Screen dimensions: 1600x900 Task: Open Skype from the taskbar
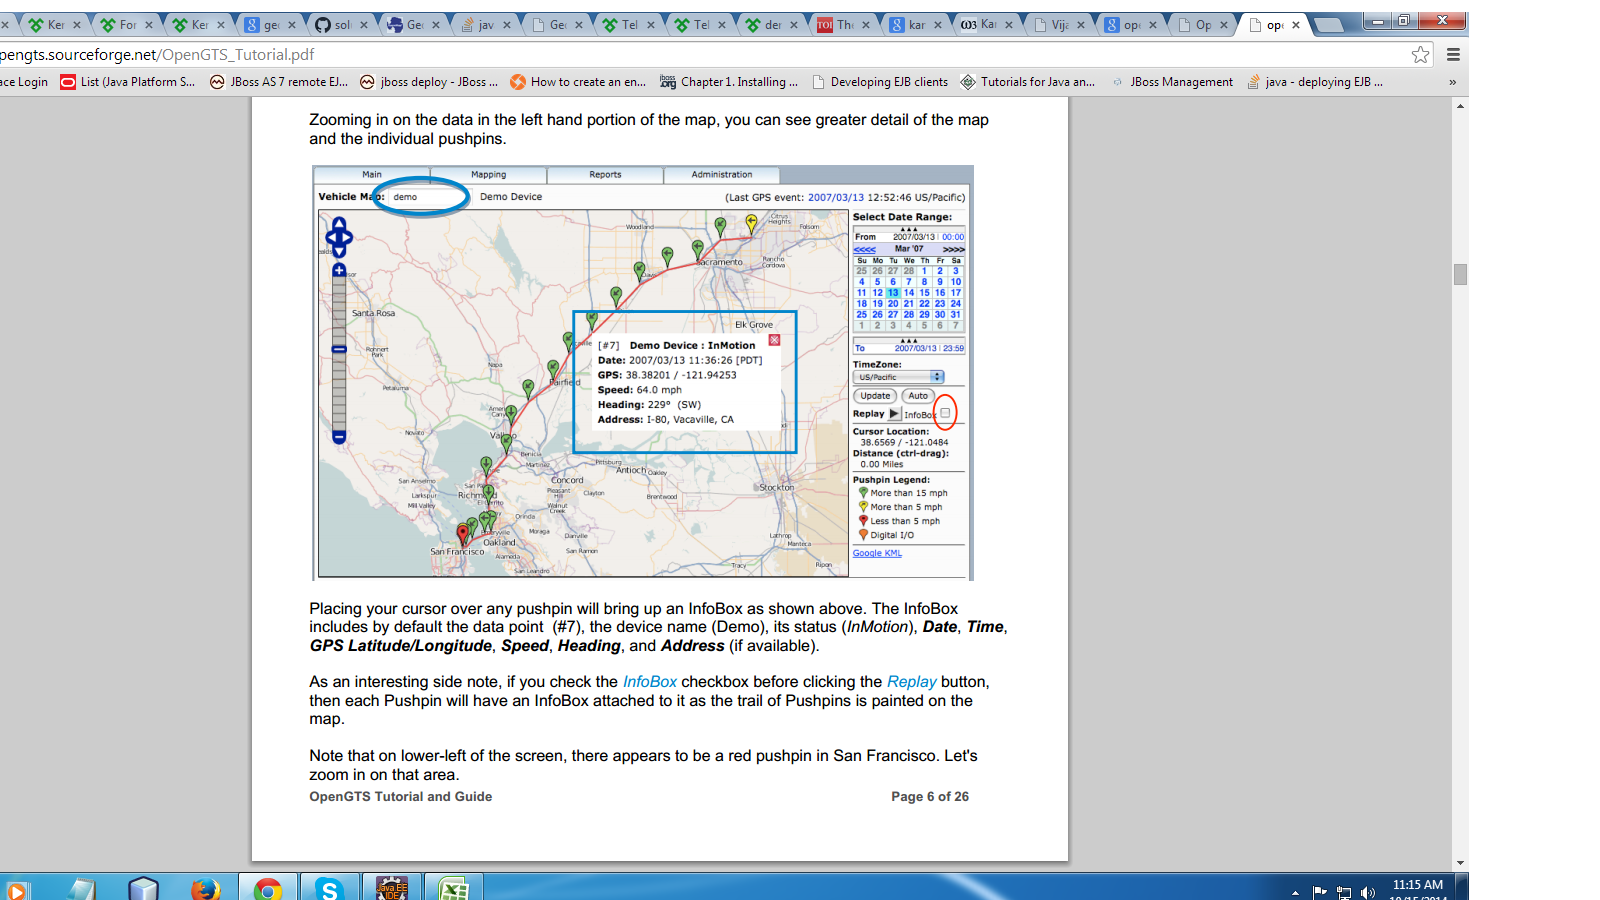[x=329, y=888]
